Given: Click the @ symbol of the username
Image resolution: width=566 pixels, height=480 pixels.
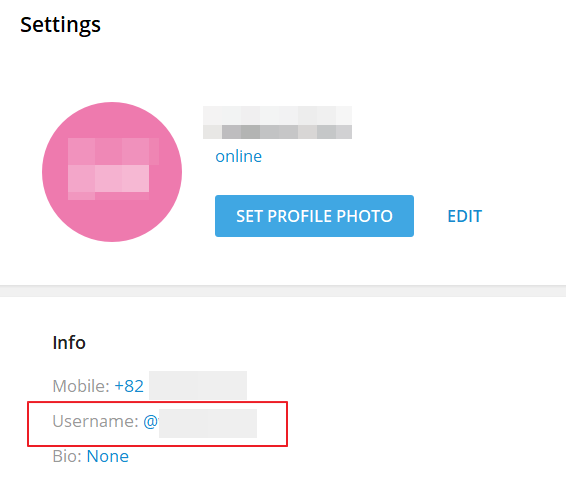Looking at the screenshot, I should pos(151,421).
